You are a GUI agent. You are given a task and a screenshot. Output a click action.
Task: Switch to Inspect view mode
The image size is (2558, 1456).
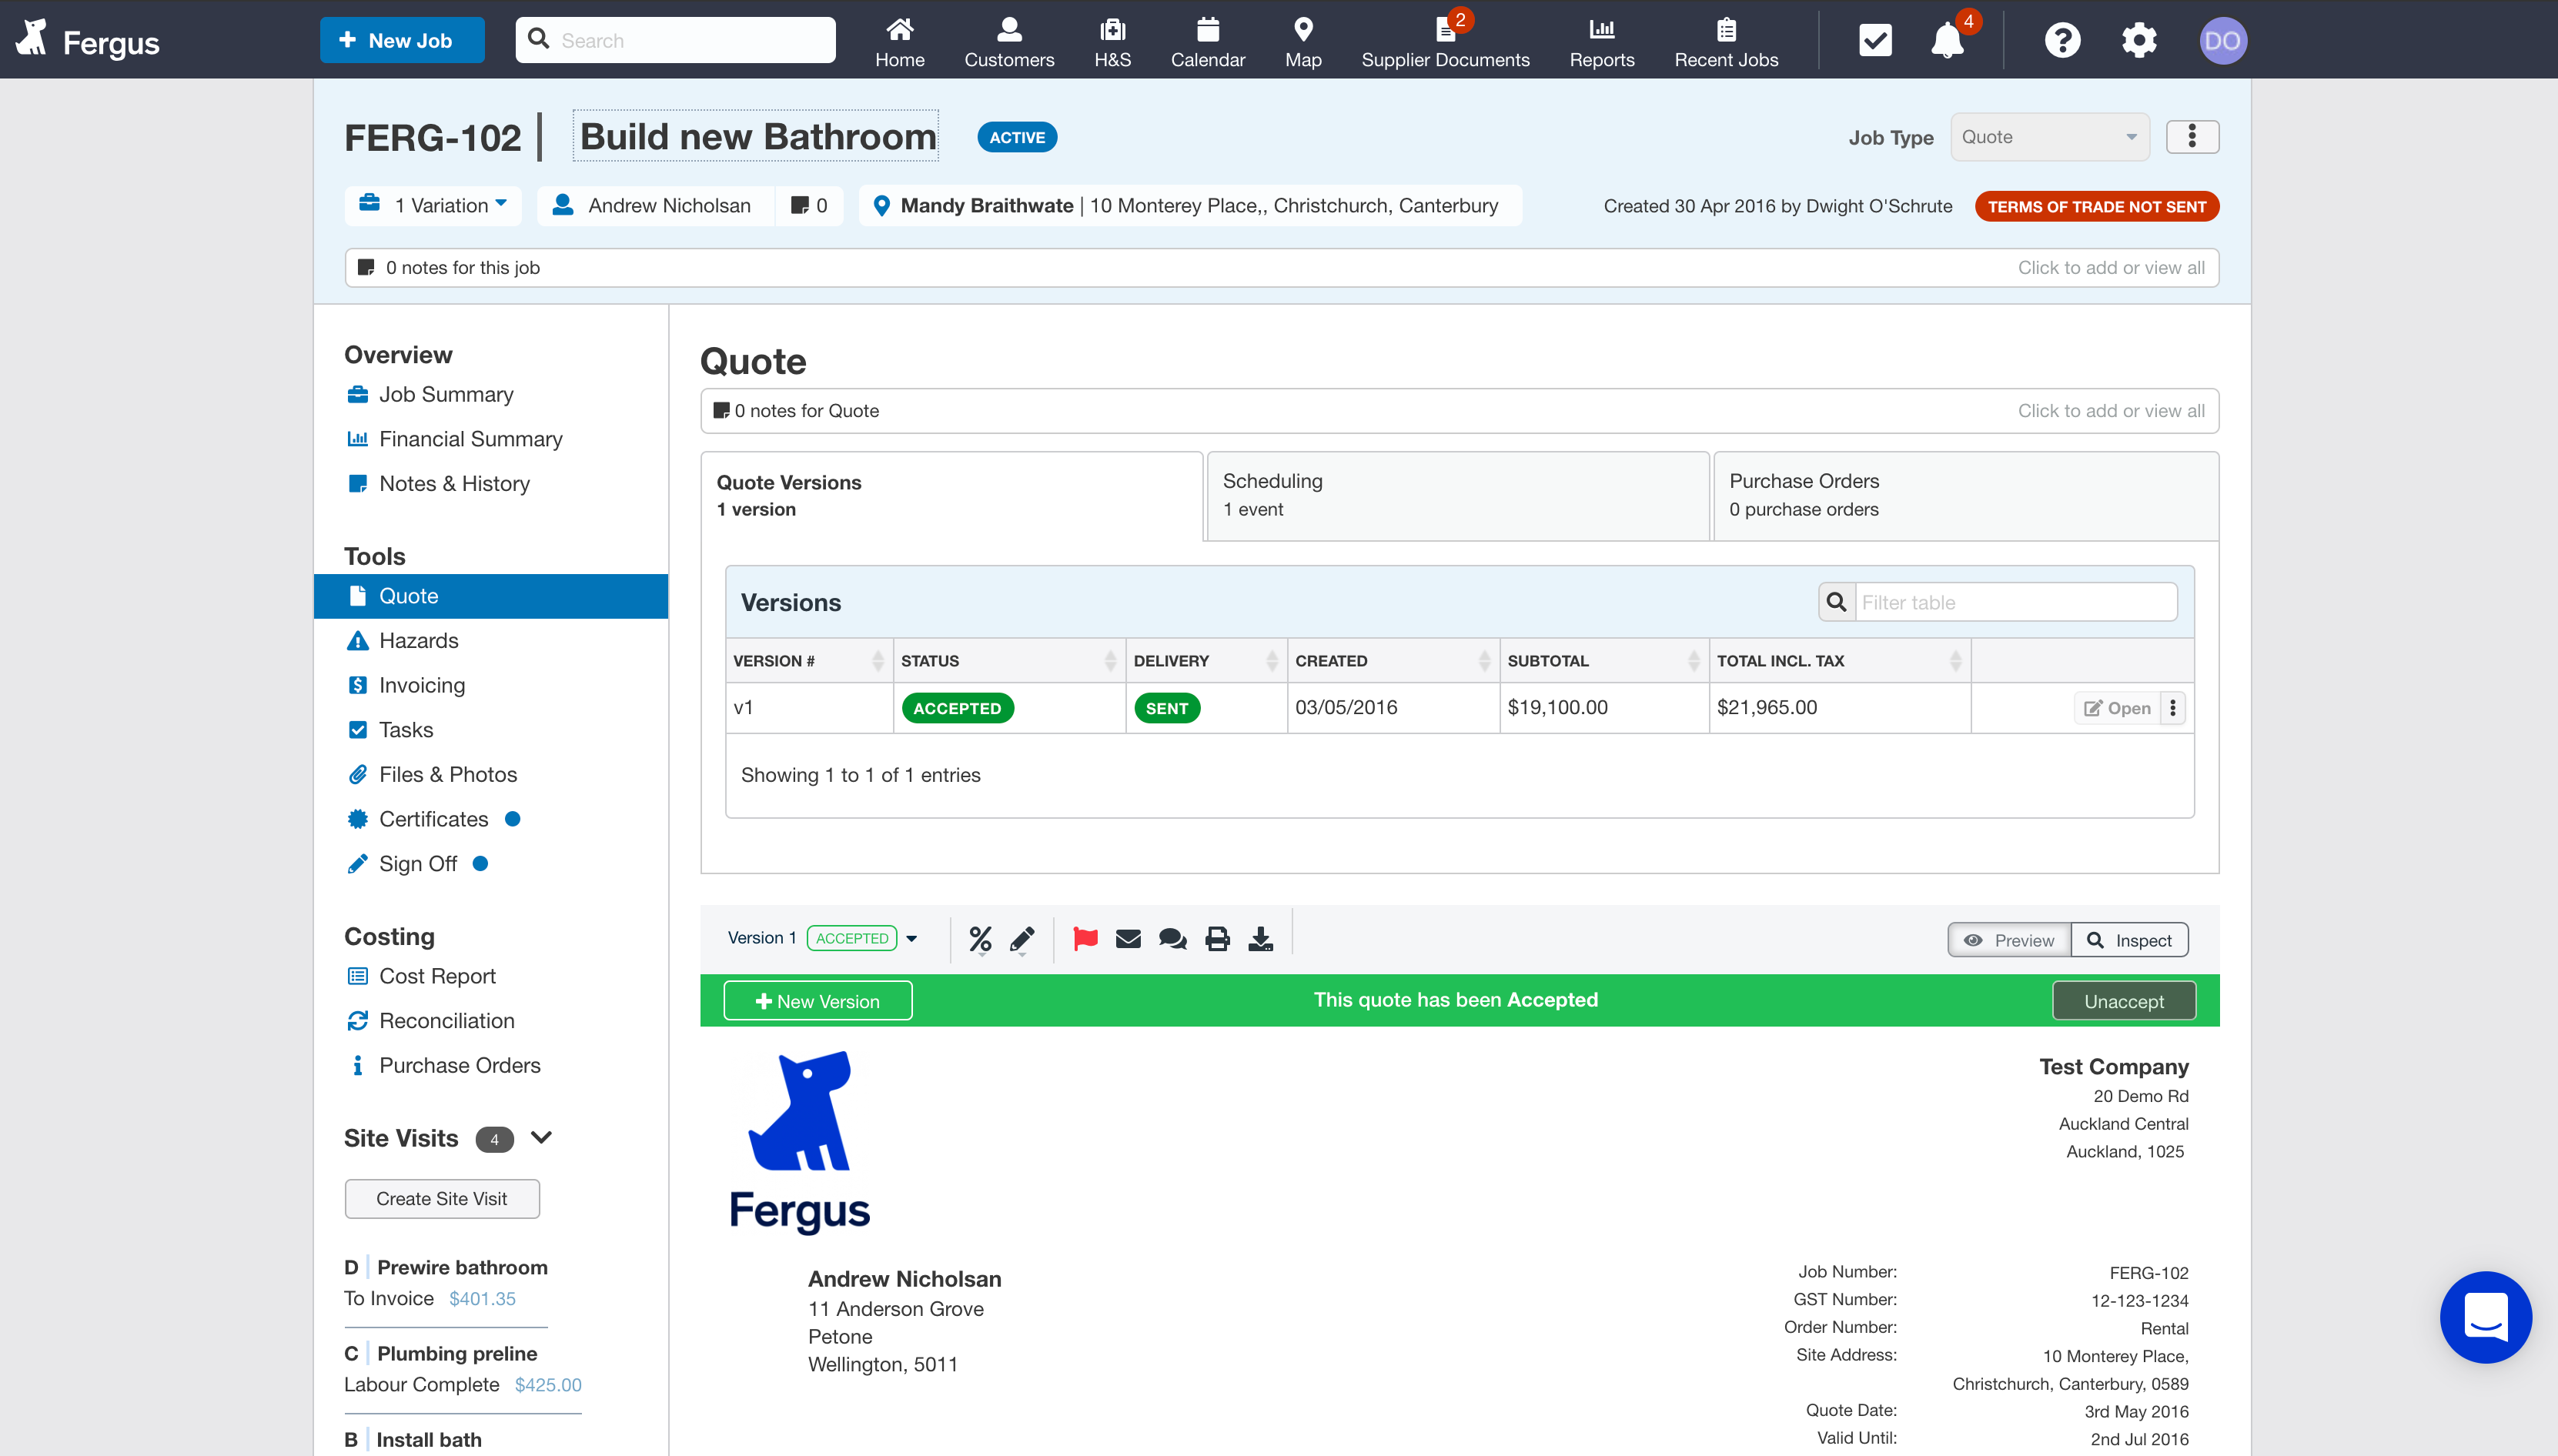click(2129, 940)
